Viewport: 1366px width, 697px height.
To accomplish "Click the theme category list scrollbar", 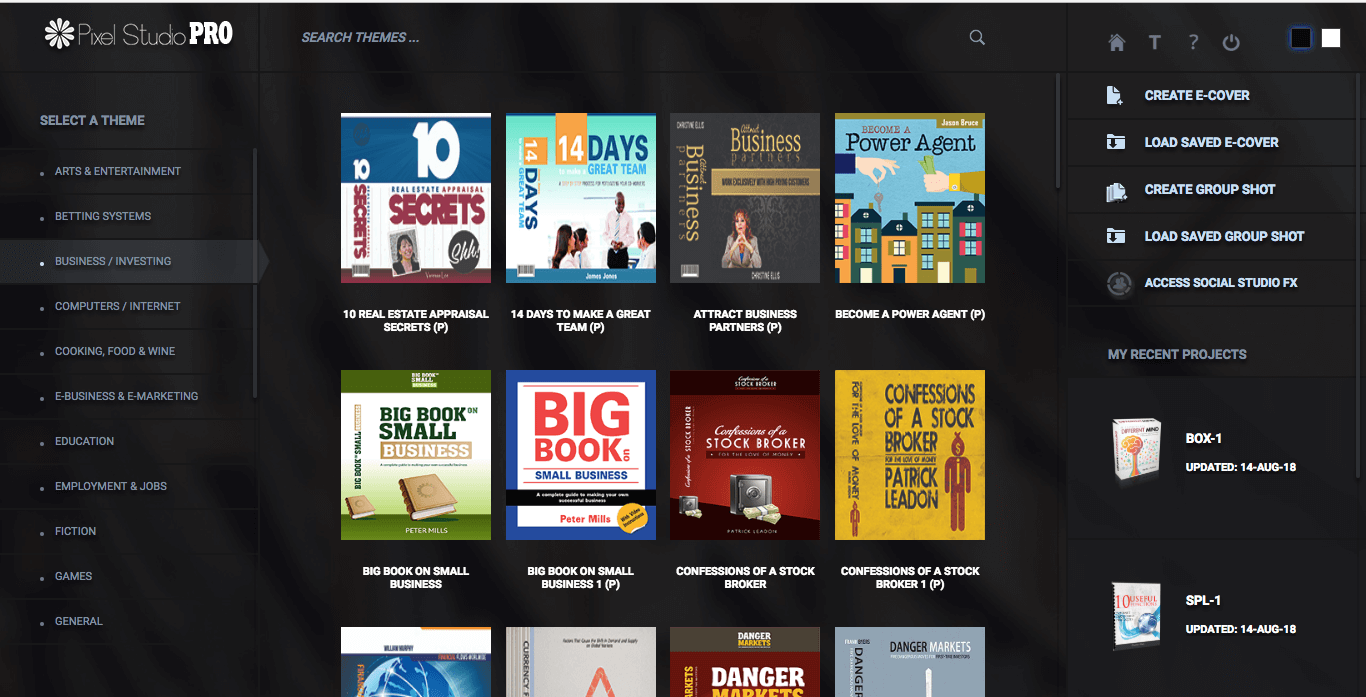I will tap(255, 272).
